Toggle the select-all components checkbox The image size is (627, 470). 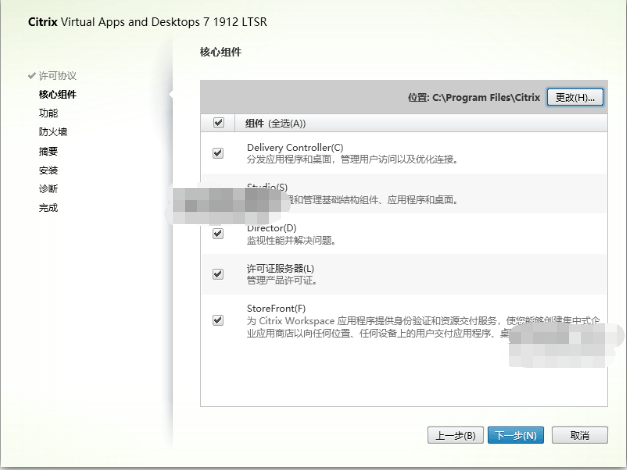point(218,122)
